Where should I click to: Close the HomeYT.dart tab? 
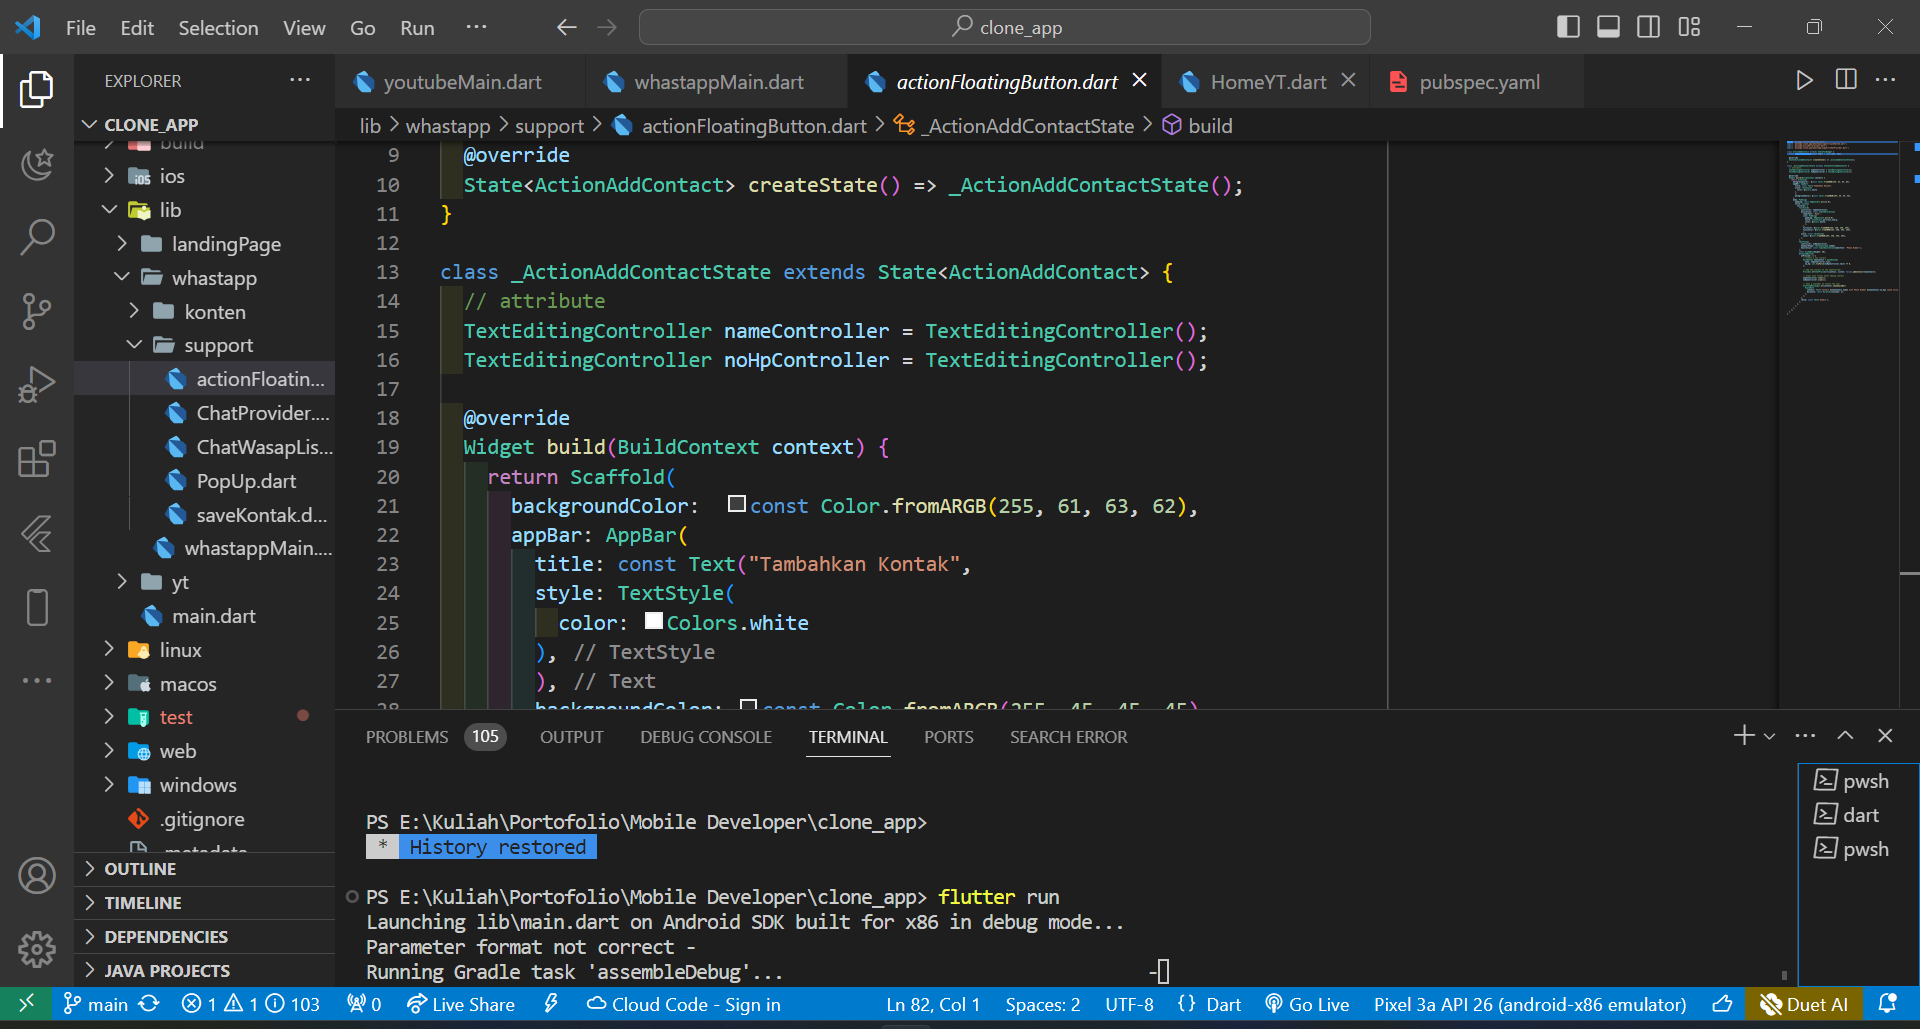click(x=1348, y=80)
